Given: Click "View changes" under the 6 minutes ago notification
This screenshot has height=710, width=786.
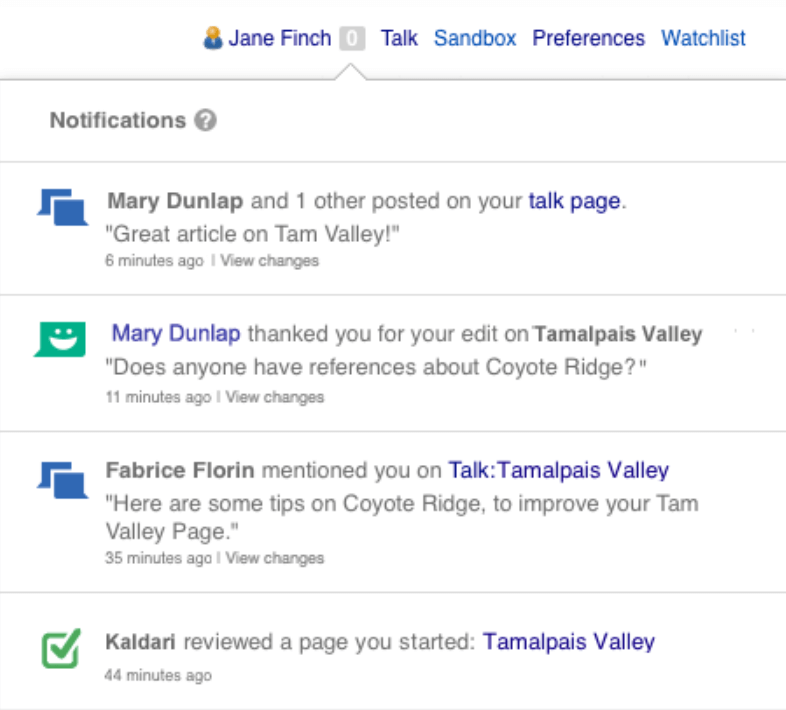Looking at the screenshot, I should click(269, 261).
